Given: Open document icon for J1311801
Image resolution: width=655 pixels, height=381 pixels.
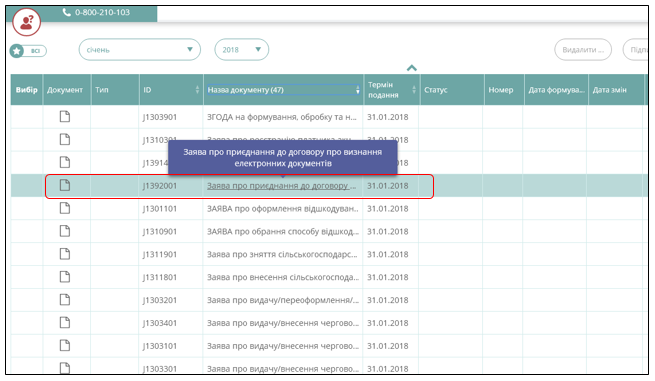Looking at the screenshot, I should 65,277.
